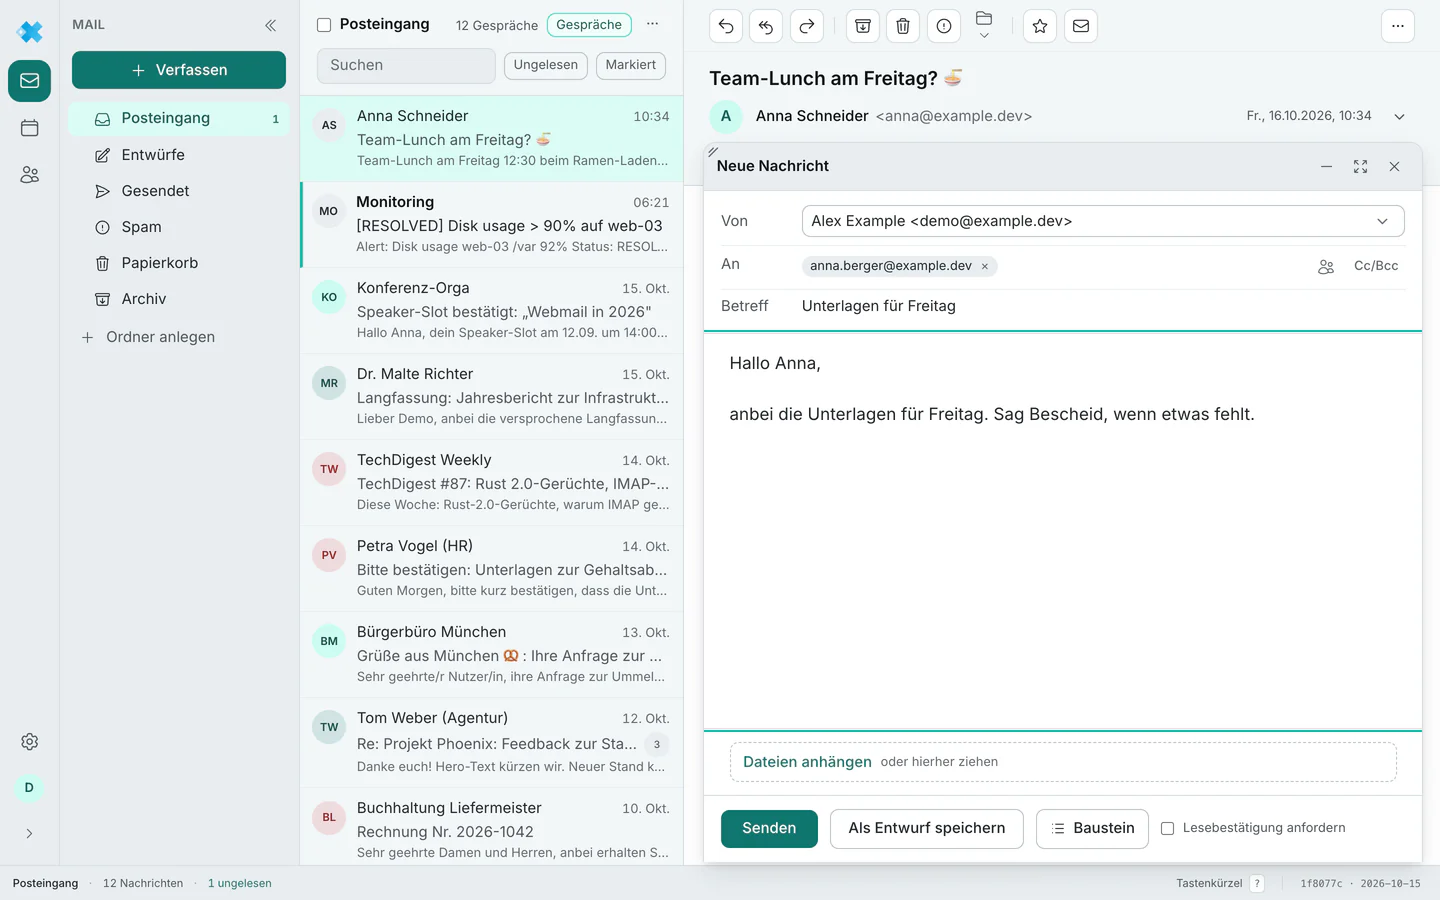Click the Suchen search field

(406, 66)
